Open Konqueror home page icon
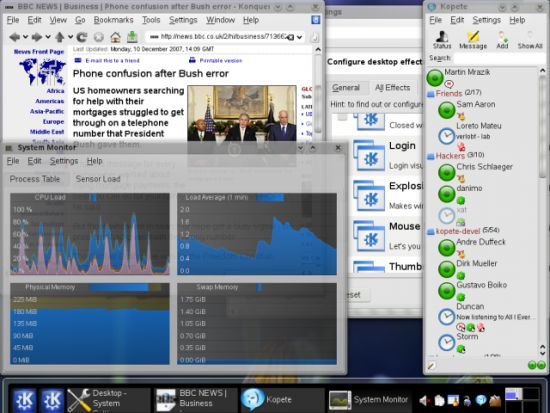Screen dimensions: 550x413 (115, 37)
